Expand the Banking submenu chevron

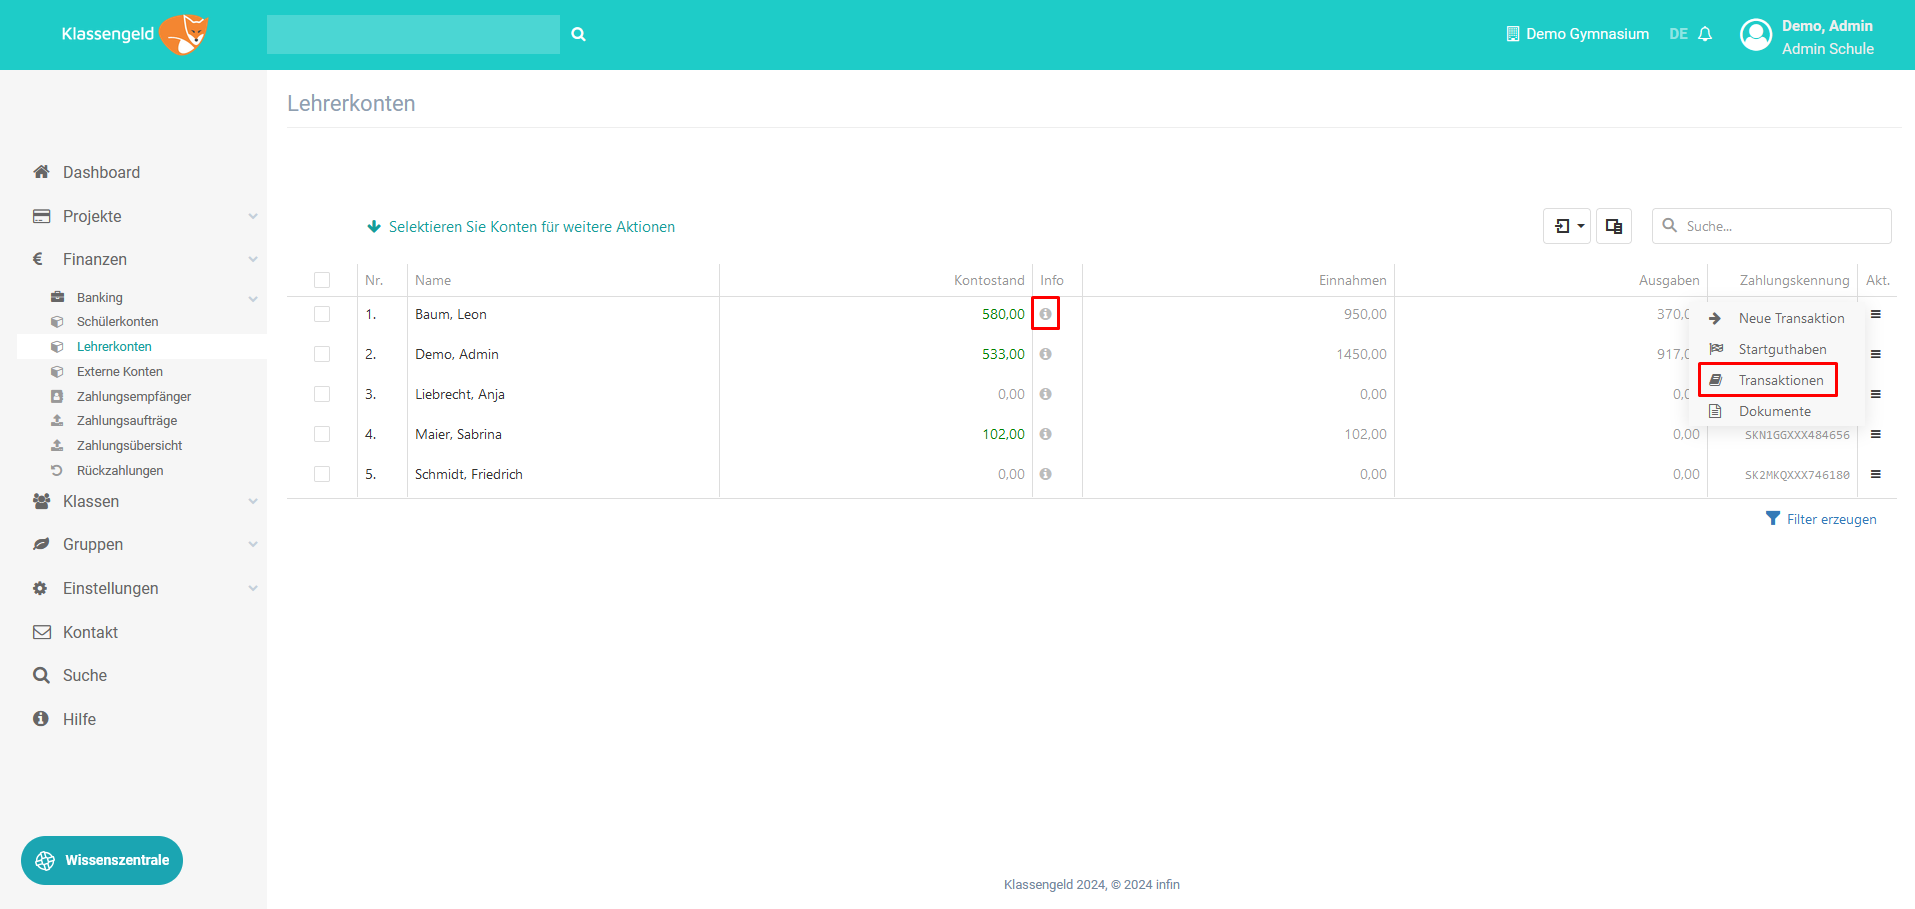pyautogui.click(x=253, y=298)
